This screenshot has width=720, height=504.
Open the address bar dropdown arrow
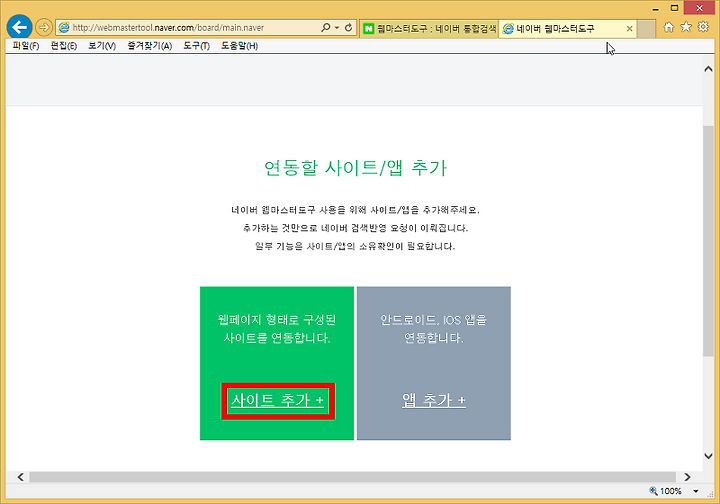pos(337,28)
